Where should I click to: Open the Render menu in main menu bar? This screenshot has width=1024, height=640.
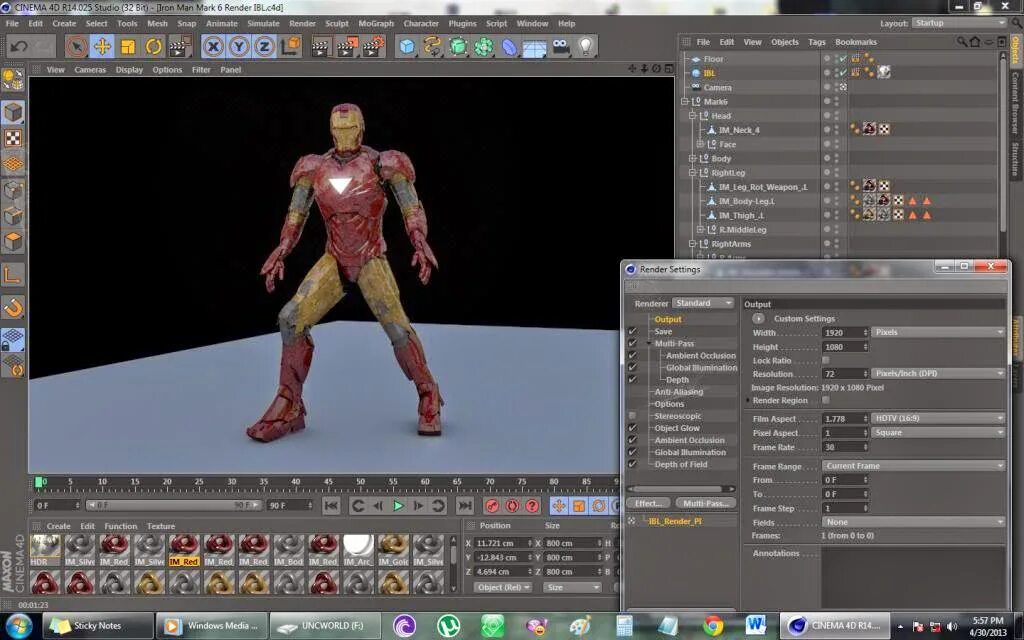[x=302, y=24]
